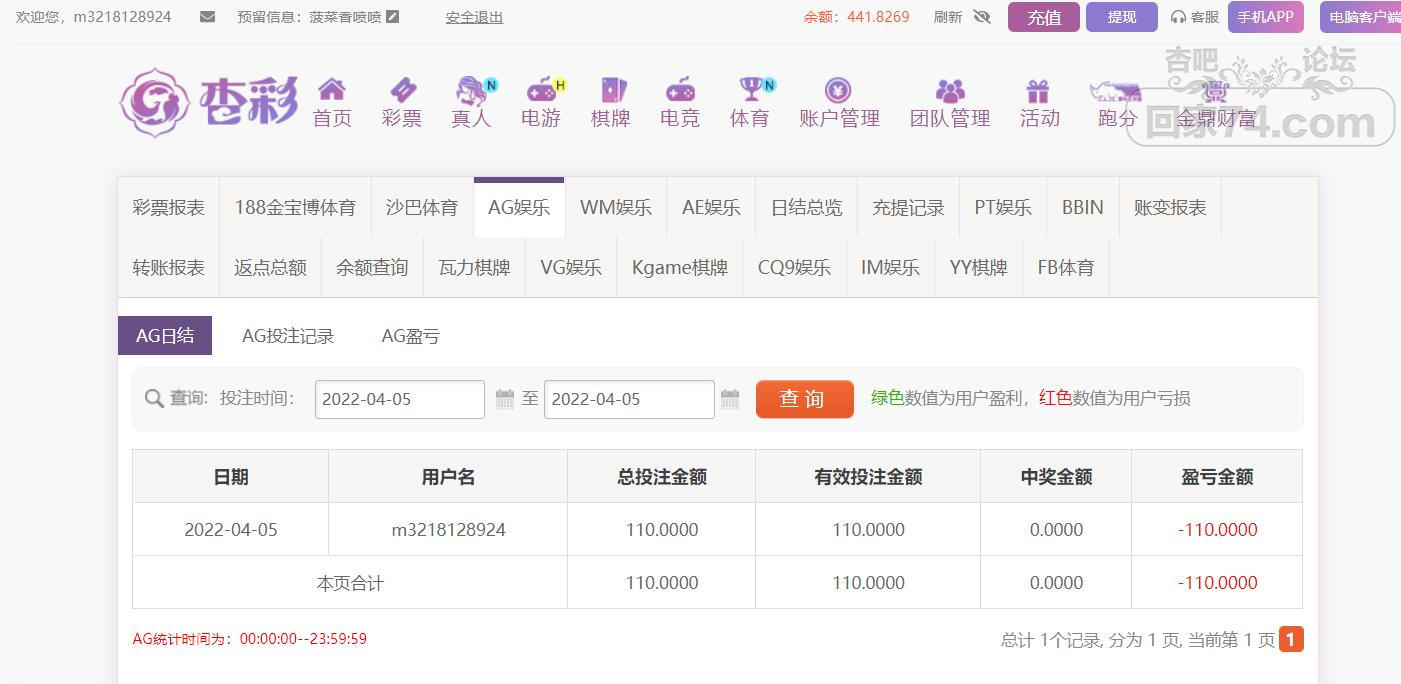Edit the reserved message pencil icon
The width and height of the screenshot is (1401, 684).
393,17
